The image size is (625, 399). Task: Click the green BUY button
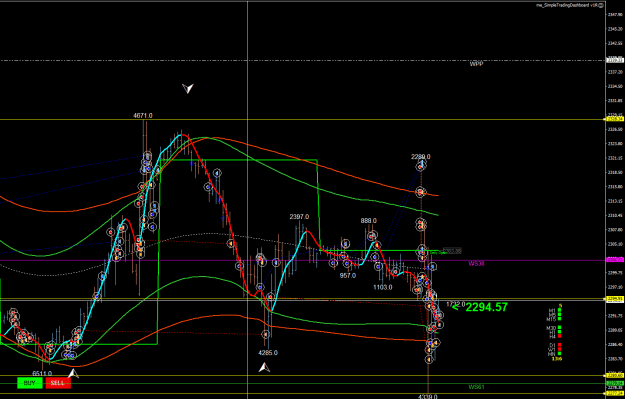tap(30, 383)
